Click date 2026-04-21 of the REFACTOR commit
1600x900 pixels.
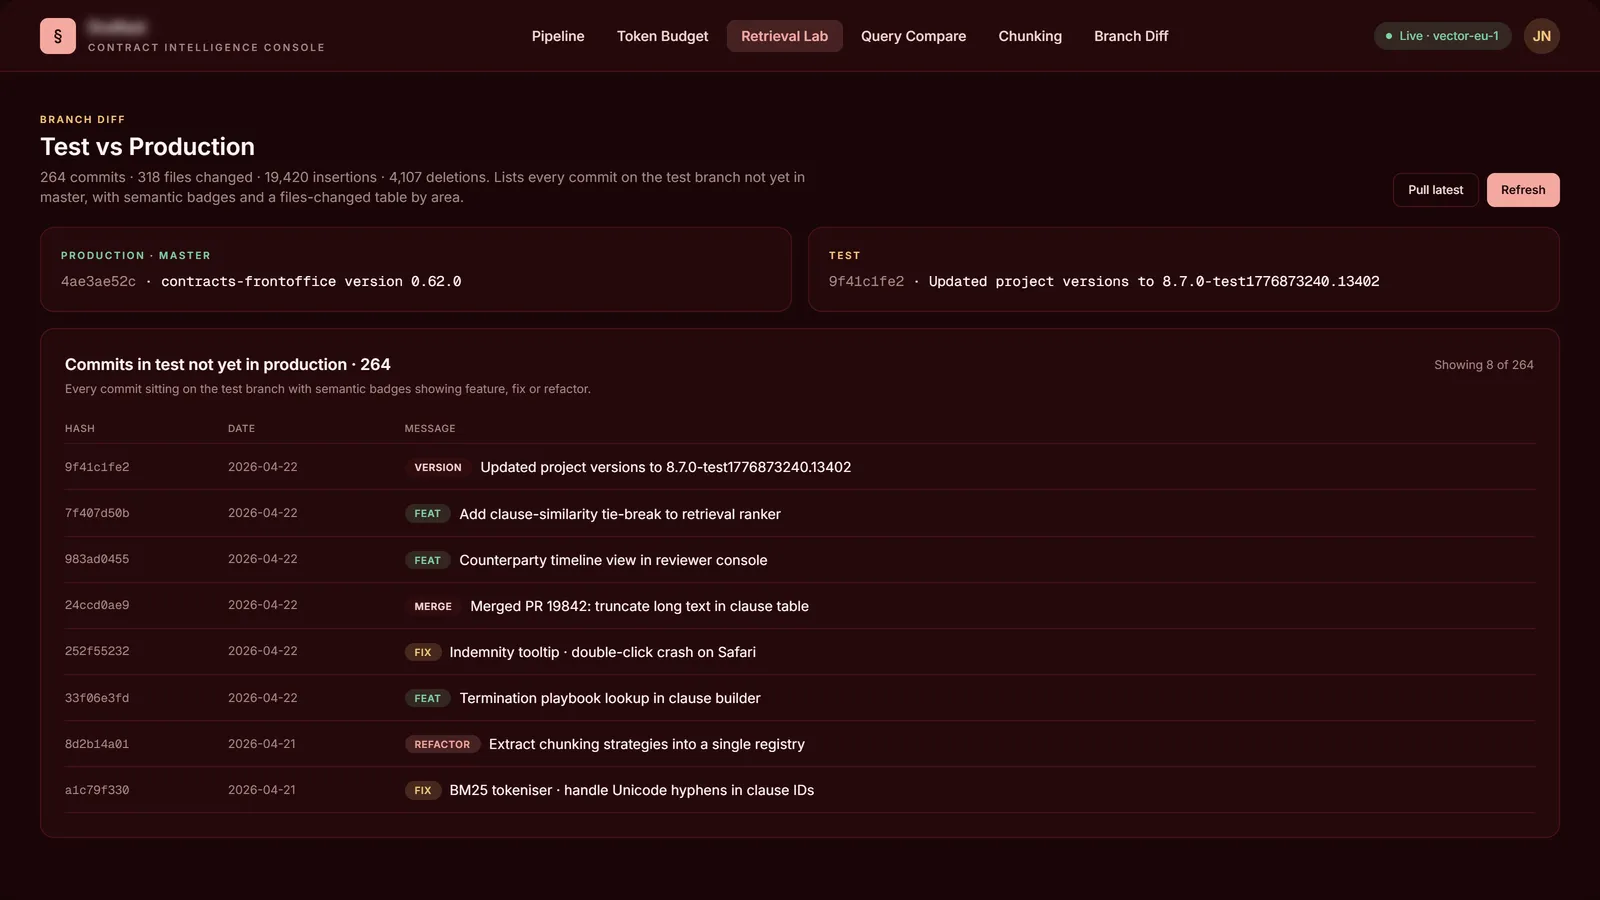(262, 744)
